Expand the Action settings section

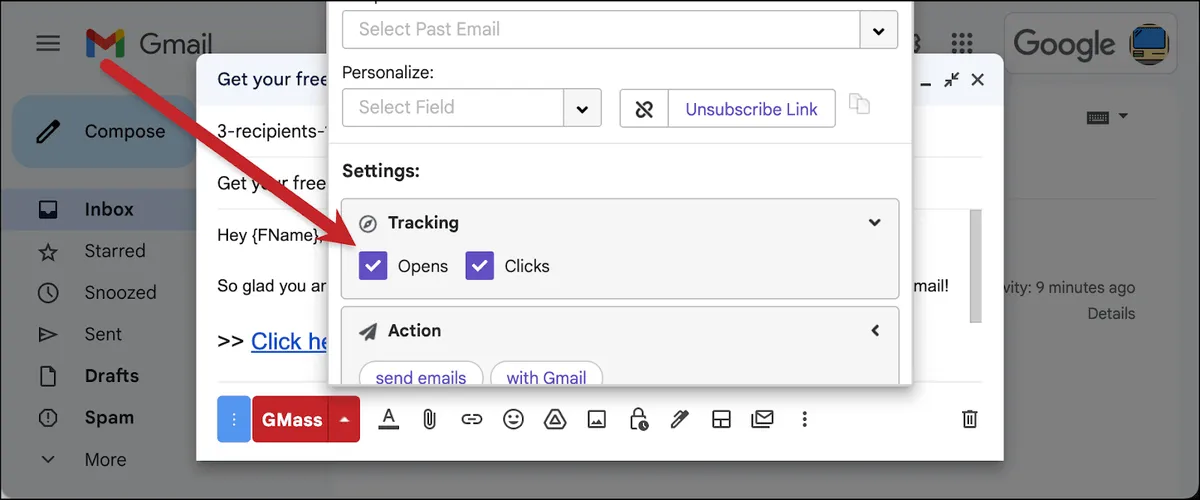[875, 330]
